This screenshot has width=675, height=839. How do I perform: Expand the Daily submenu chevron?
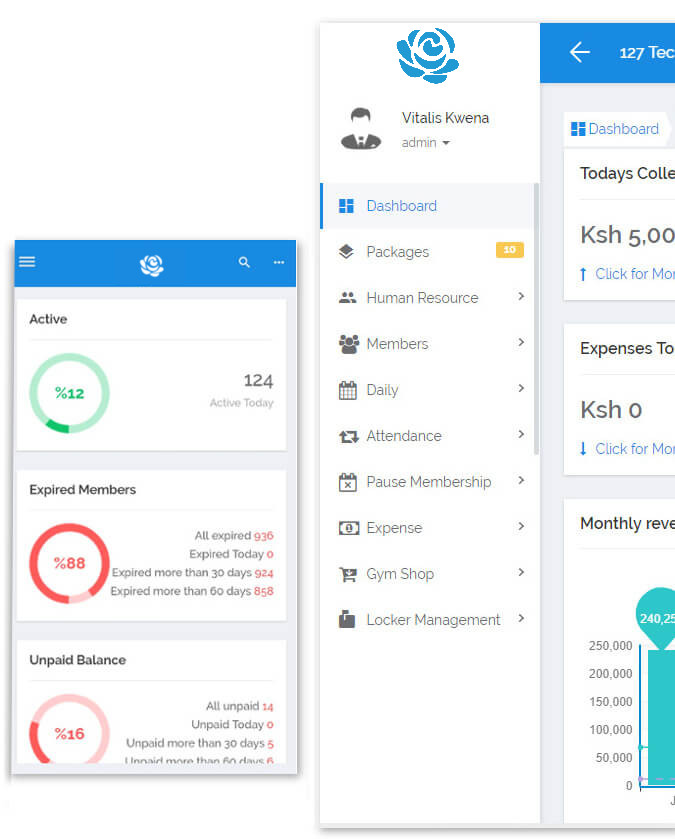click(521, 388)
